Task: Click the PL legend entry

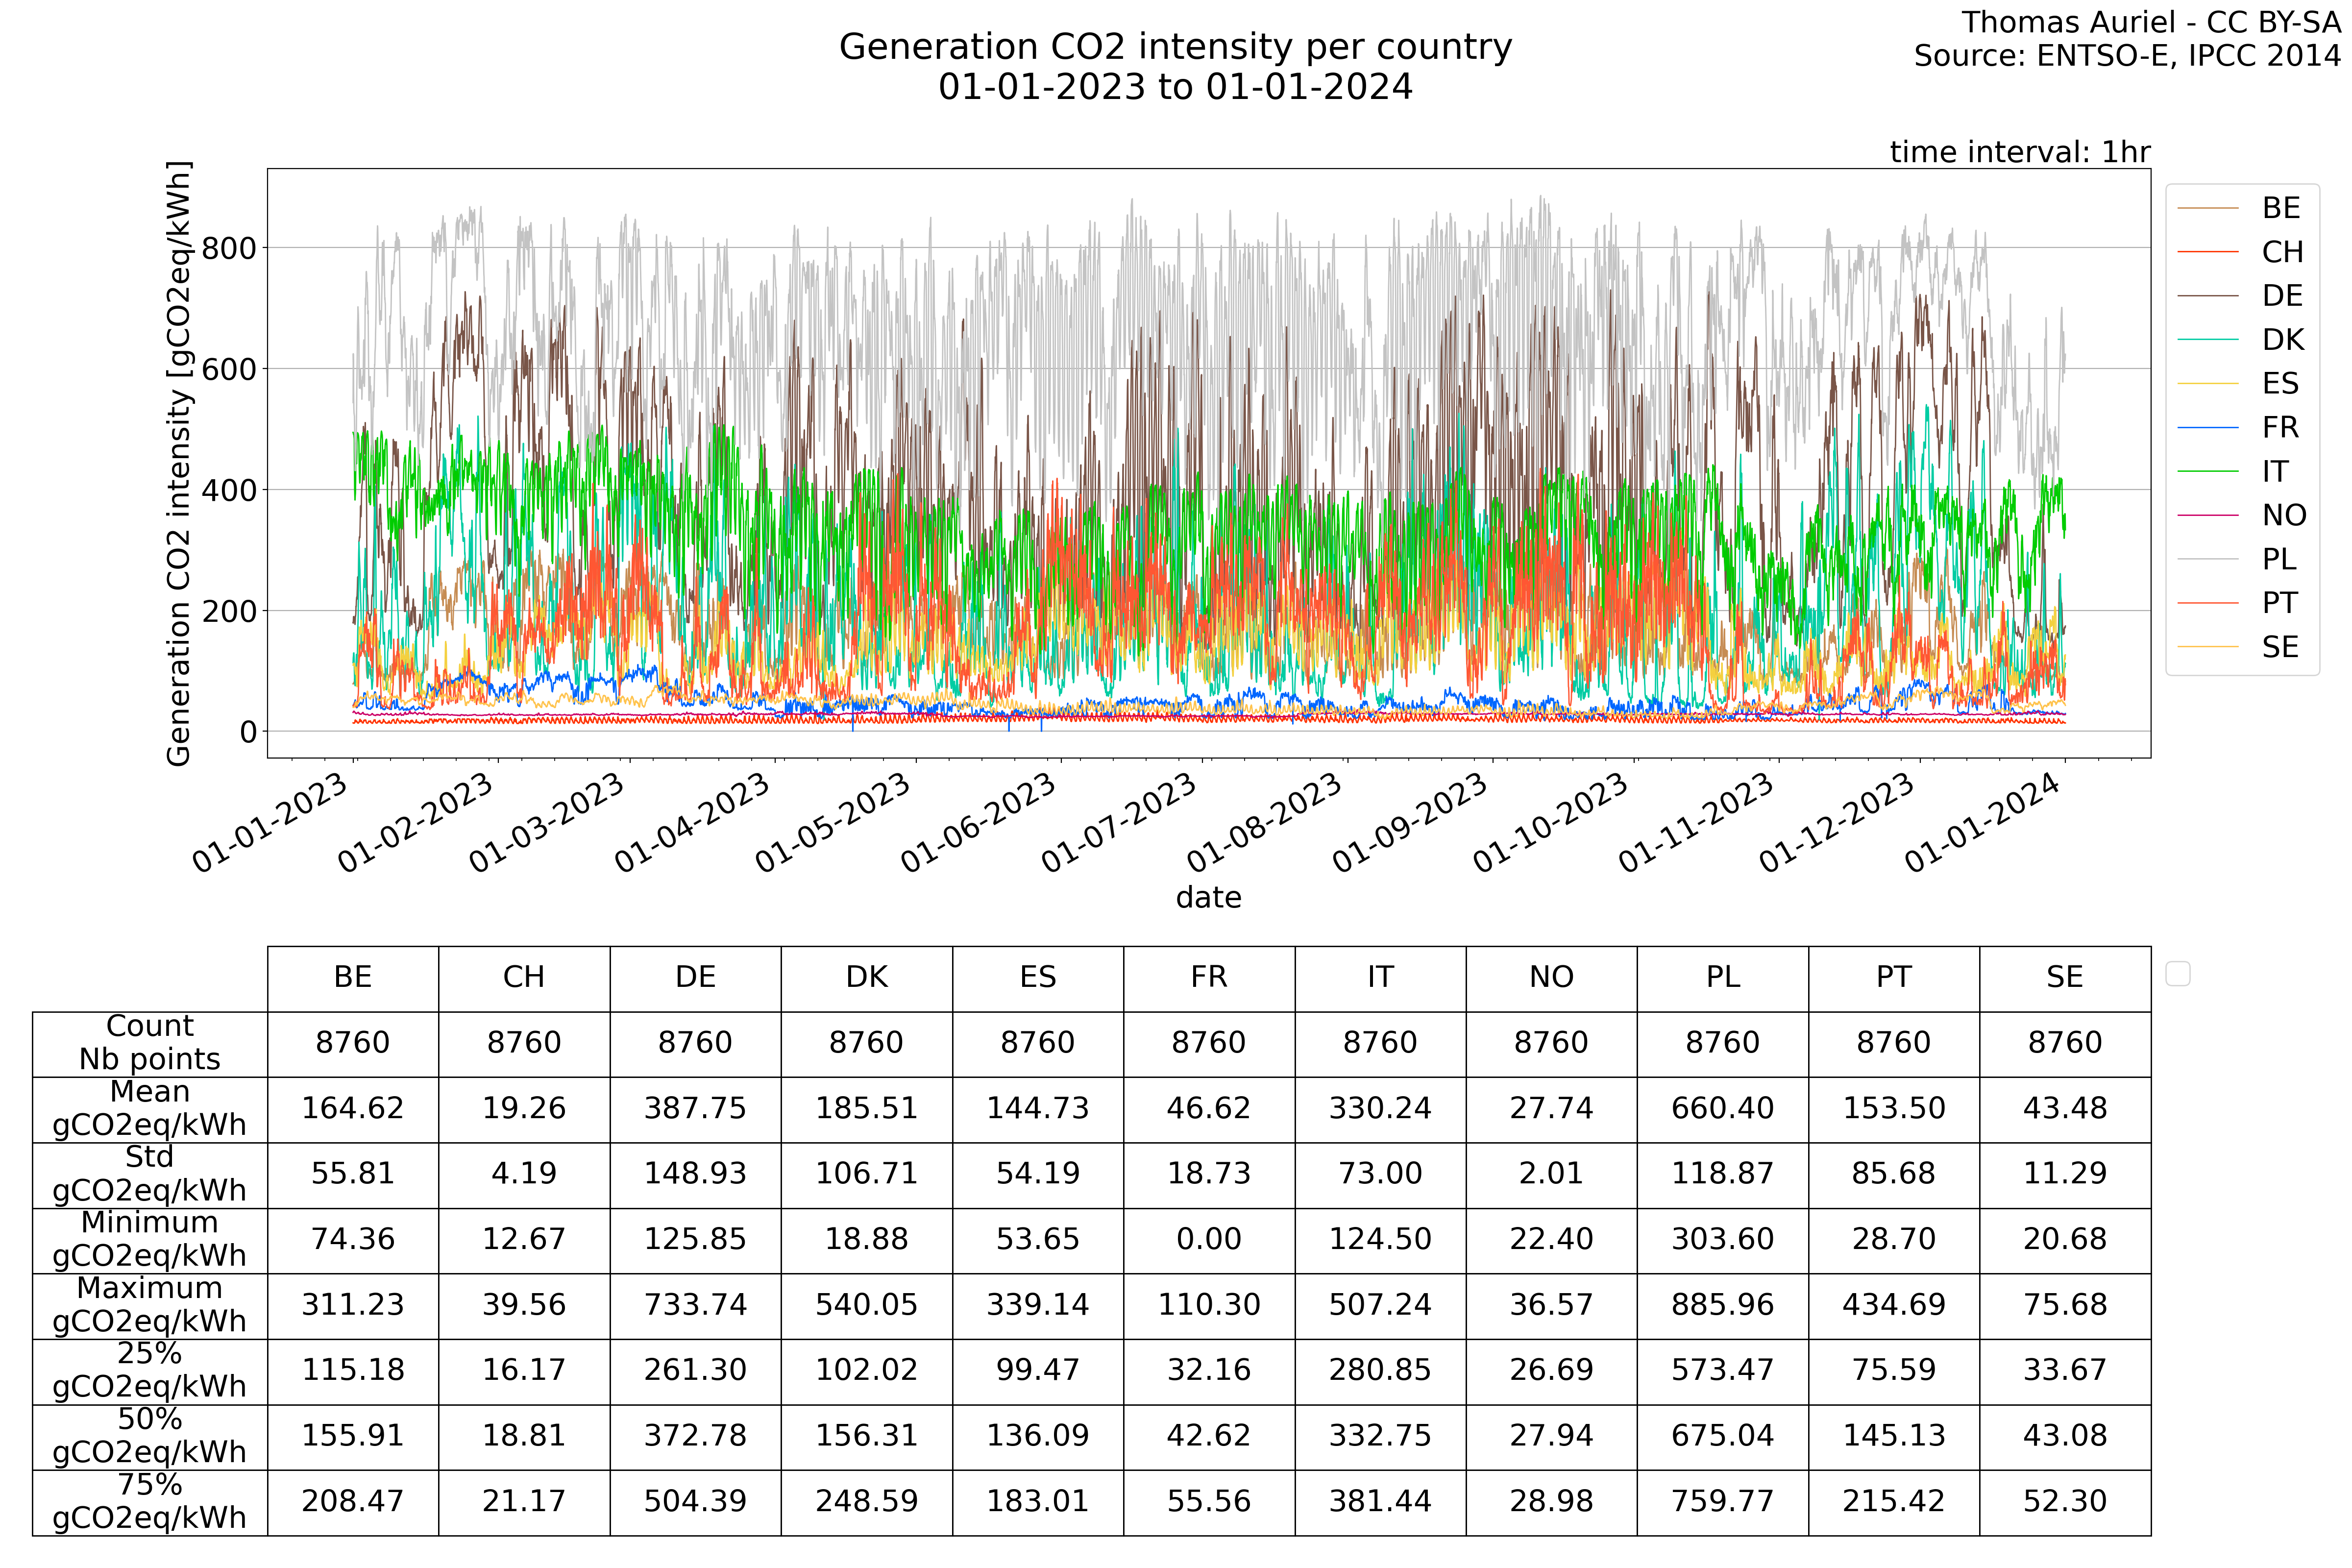Action: (x=2280, y=559)
